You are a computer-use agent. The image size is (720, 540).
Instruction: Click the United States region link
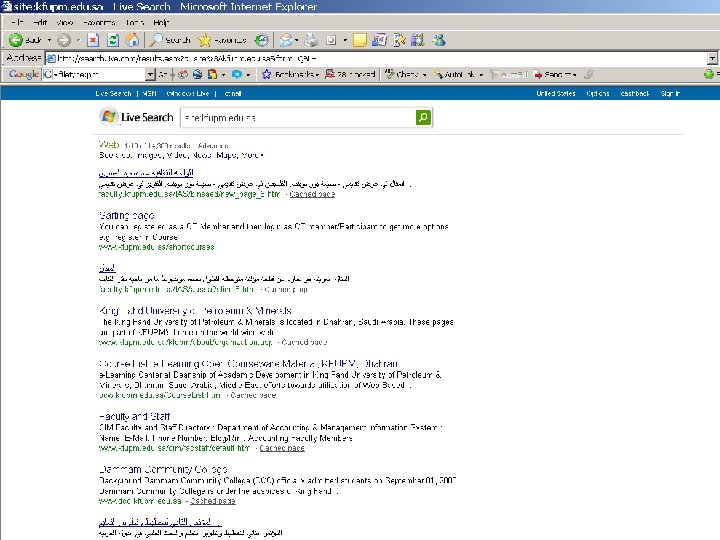556,93
